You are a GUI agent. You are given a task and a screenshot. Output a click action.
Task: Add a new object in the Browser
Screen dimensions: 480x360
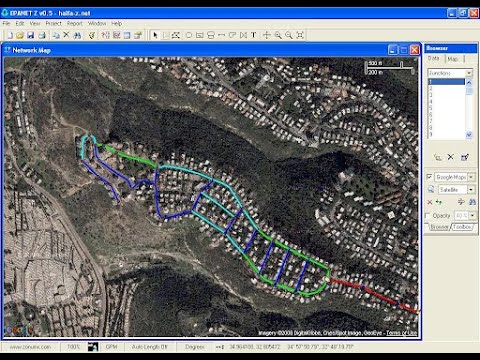pos(438,157)
